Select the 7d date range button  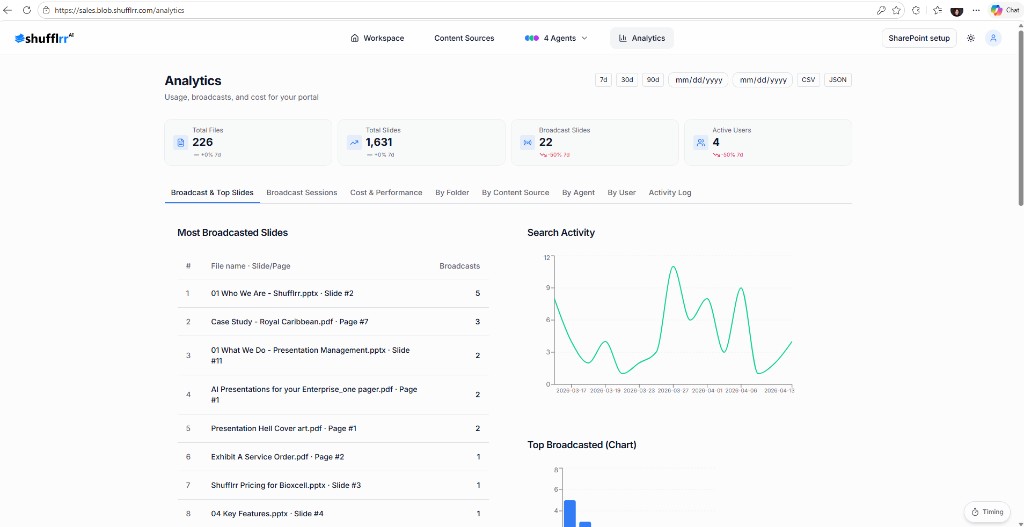[x=603, y=80]
